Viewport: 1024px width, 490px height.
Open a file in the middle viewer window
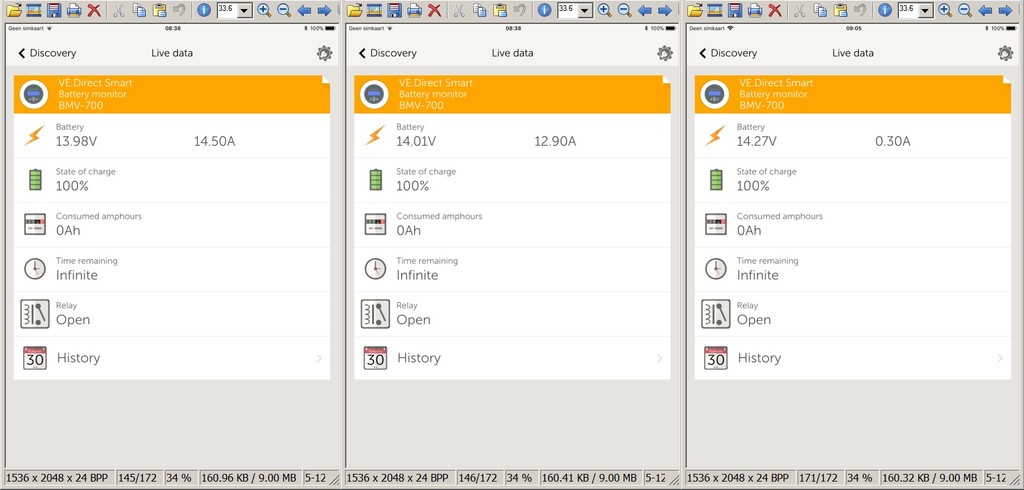[x=354, y=10]
